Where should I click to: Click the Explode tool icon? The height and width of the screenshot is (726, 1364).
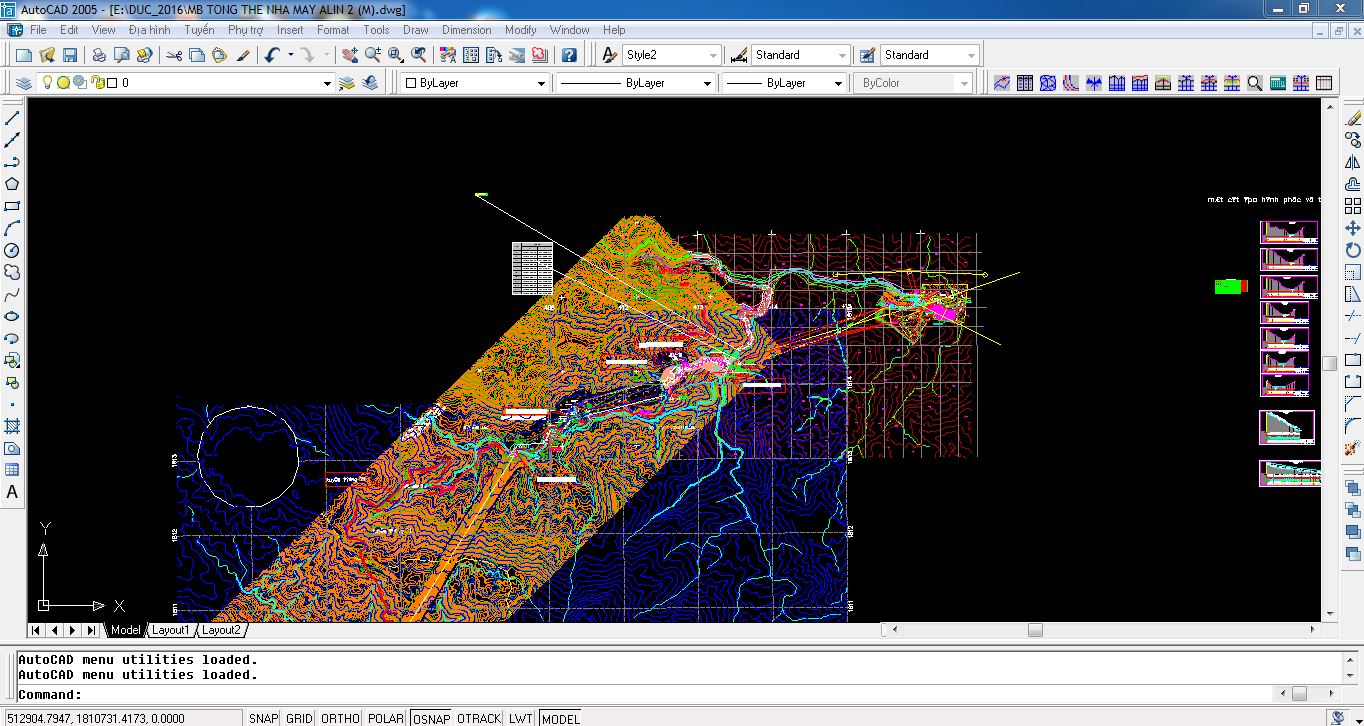[x=1353, y=449]
